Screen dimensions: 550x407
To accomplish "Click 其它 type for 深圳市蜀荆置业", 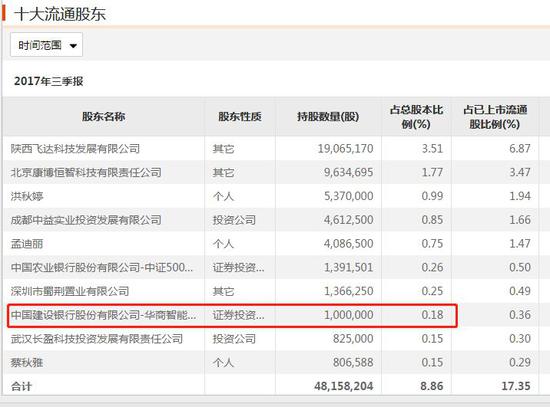I will tap(223, 291).
